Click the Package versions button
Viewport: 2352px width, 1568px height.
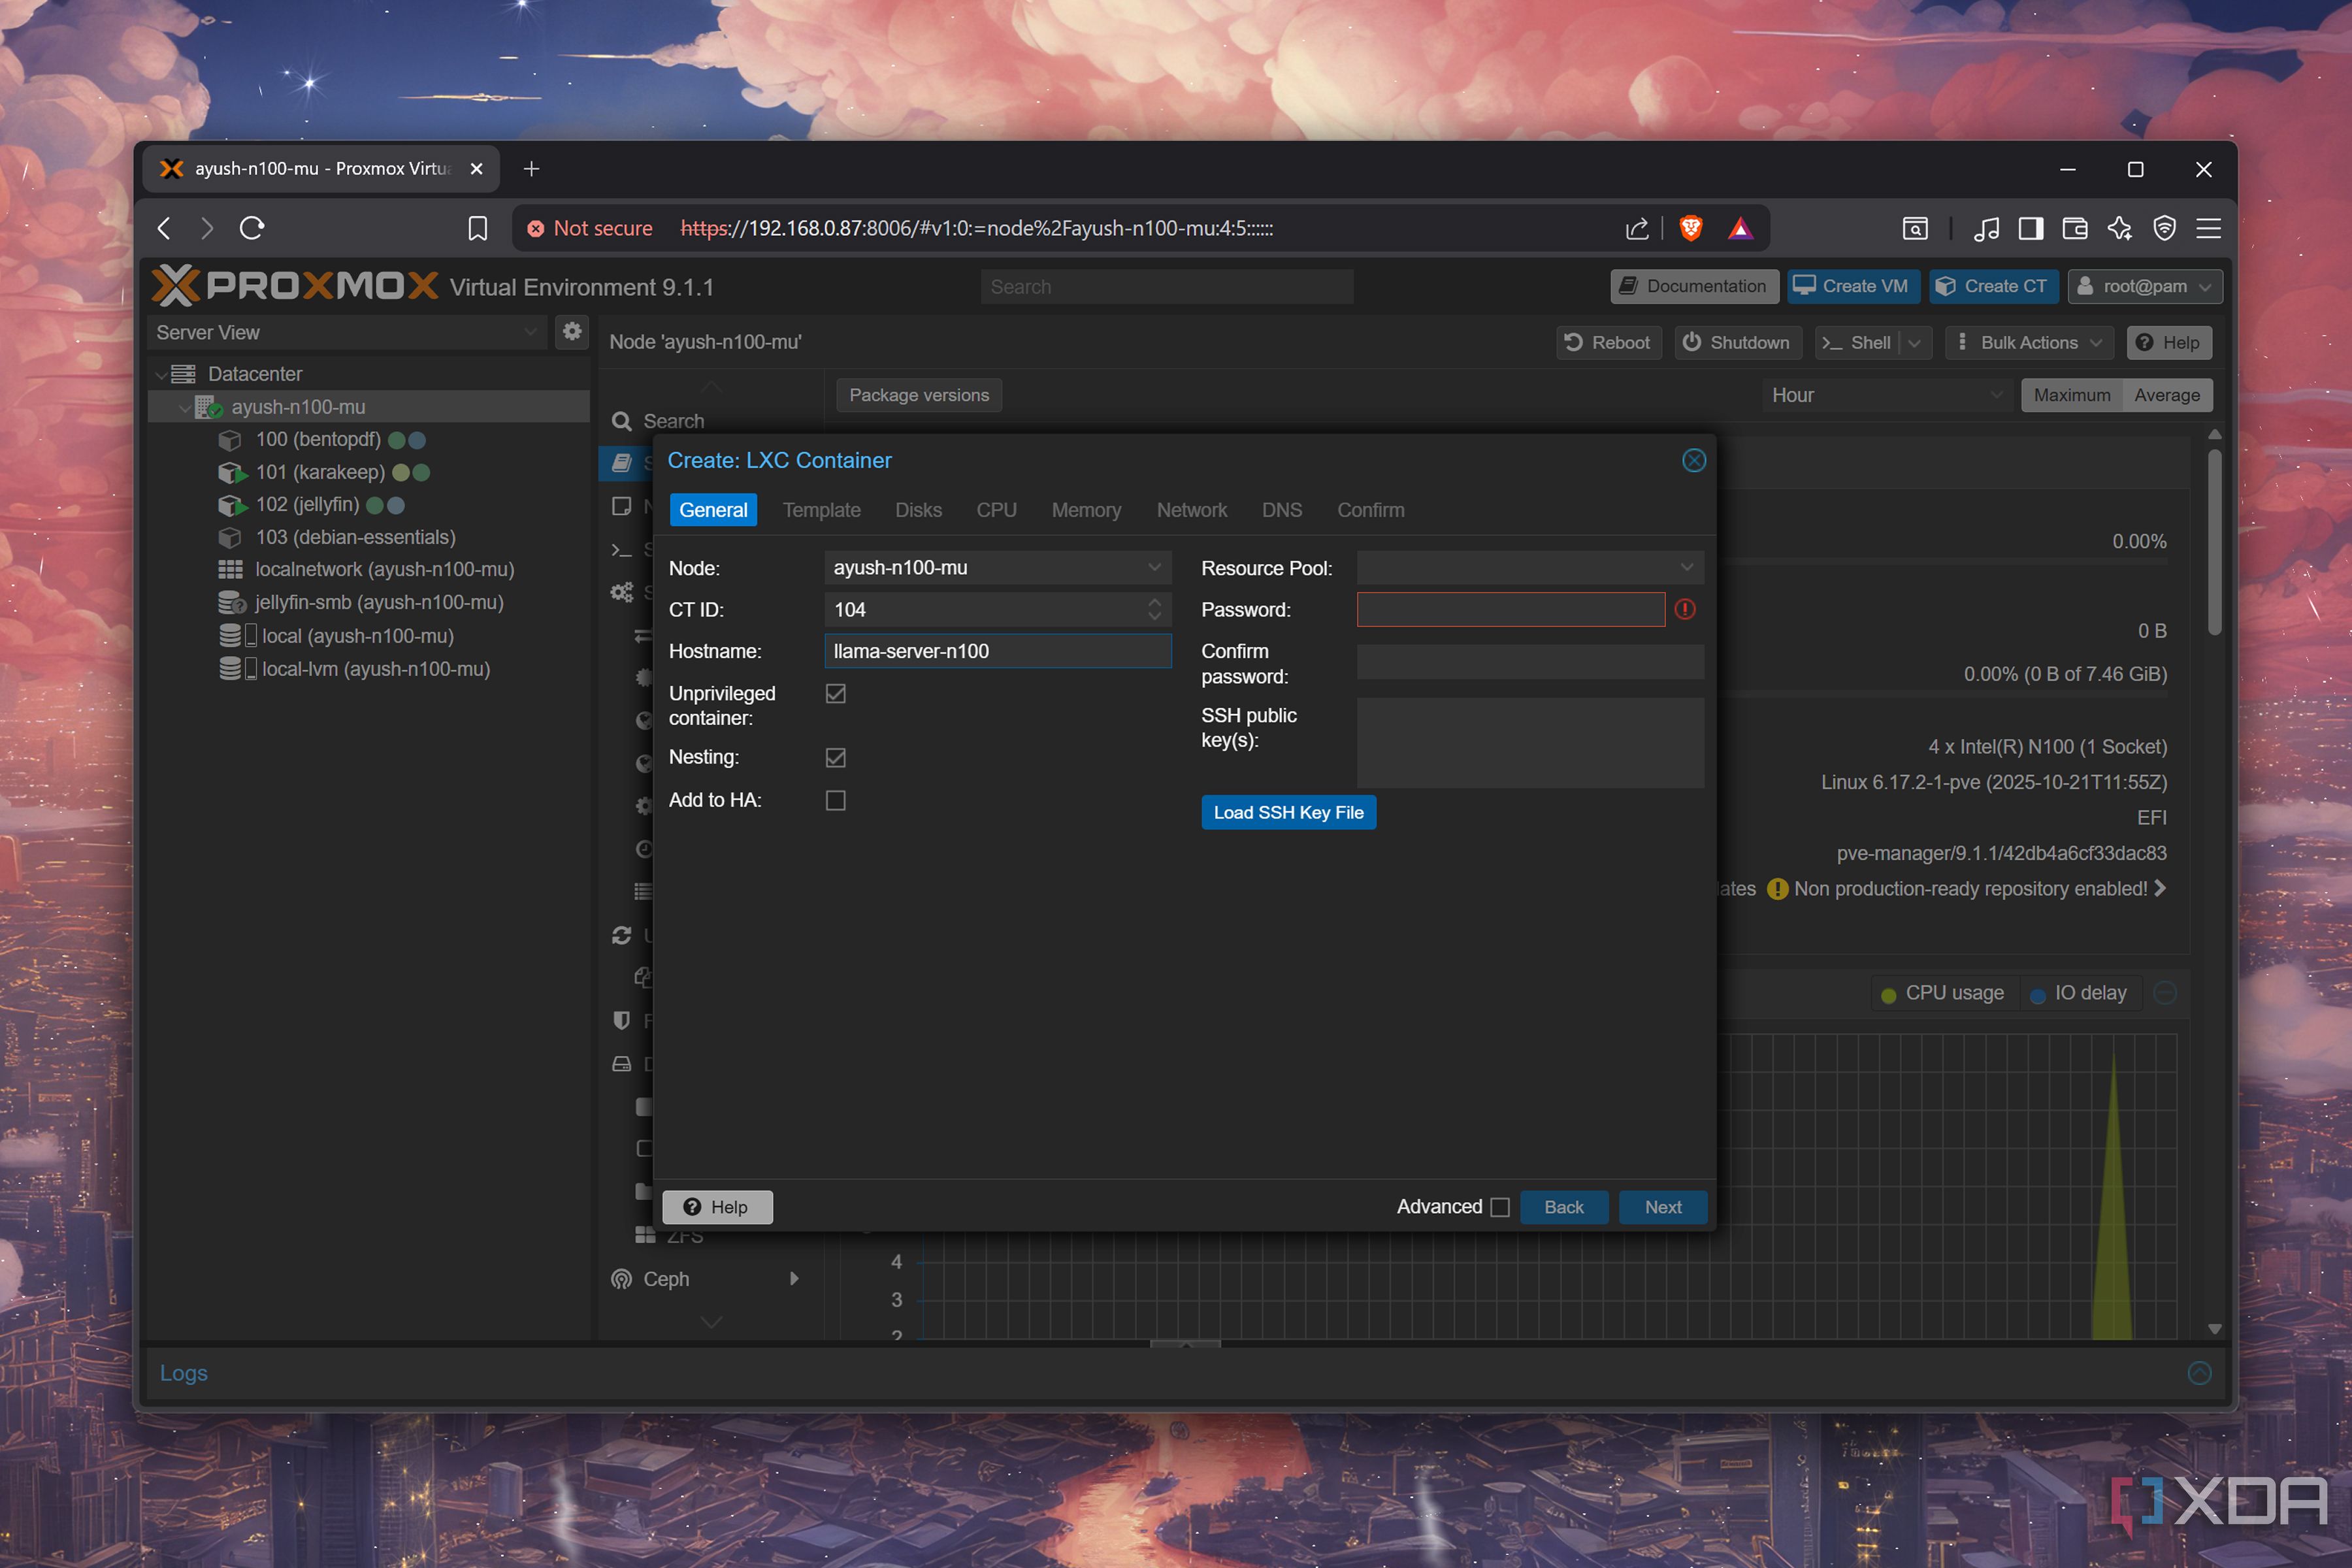918,395
